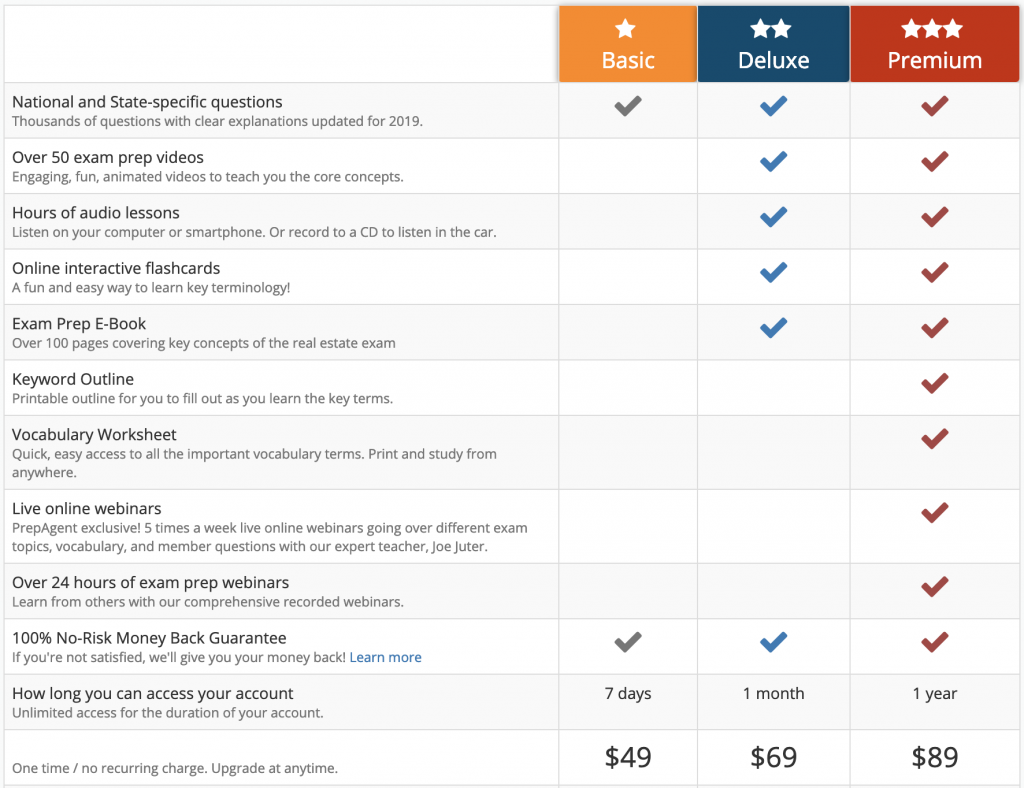
Task: Click the red Premium checkmark for Keyword Outline
Action: tap(935, 383)
